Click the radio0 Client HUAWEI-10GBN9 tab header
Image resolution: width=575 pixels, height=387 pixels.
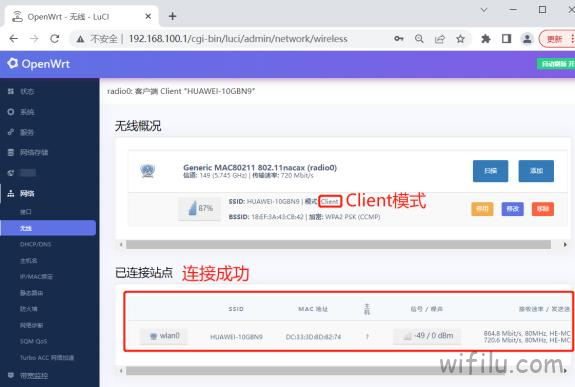pyautogui.click(x=181, y=91)
